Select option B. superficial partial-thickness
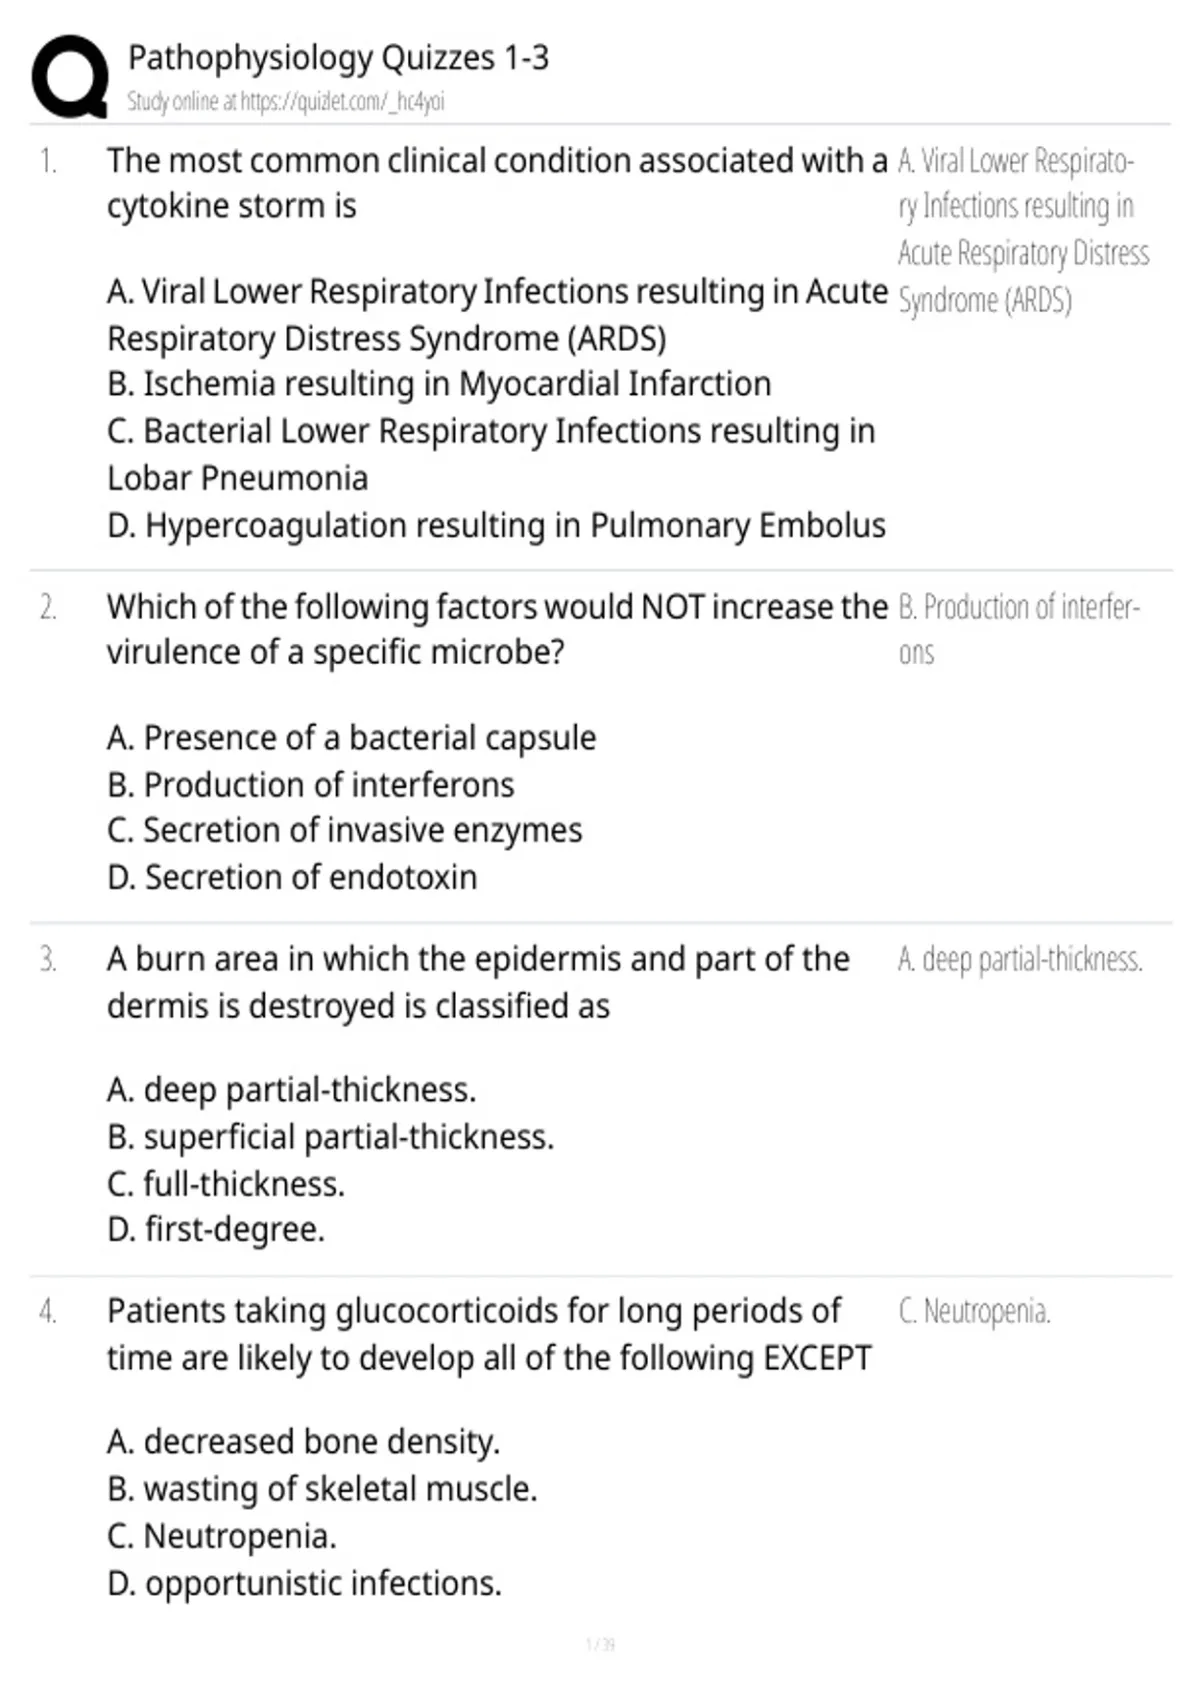 [x=330, y=1137]
